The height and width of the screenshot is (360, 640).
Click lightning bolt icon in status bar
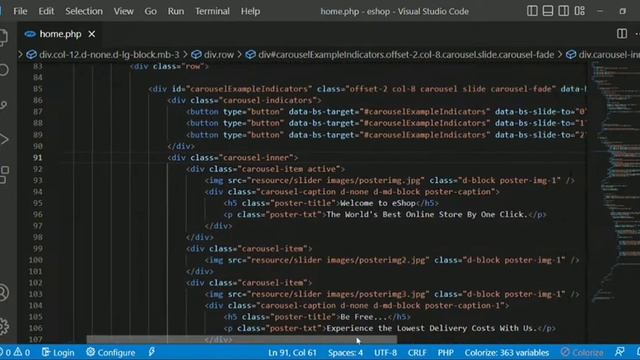pos(151,352)
